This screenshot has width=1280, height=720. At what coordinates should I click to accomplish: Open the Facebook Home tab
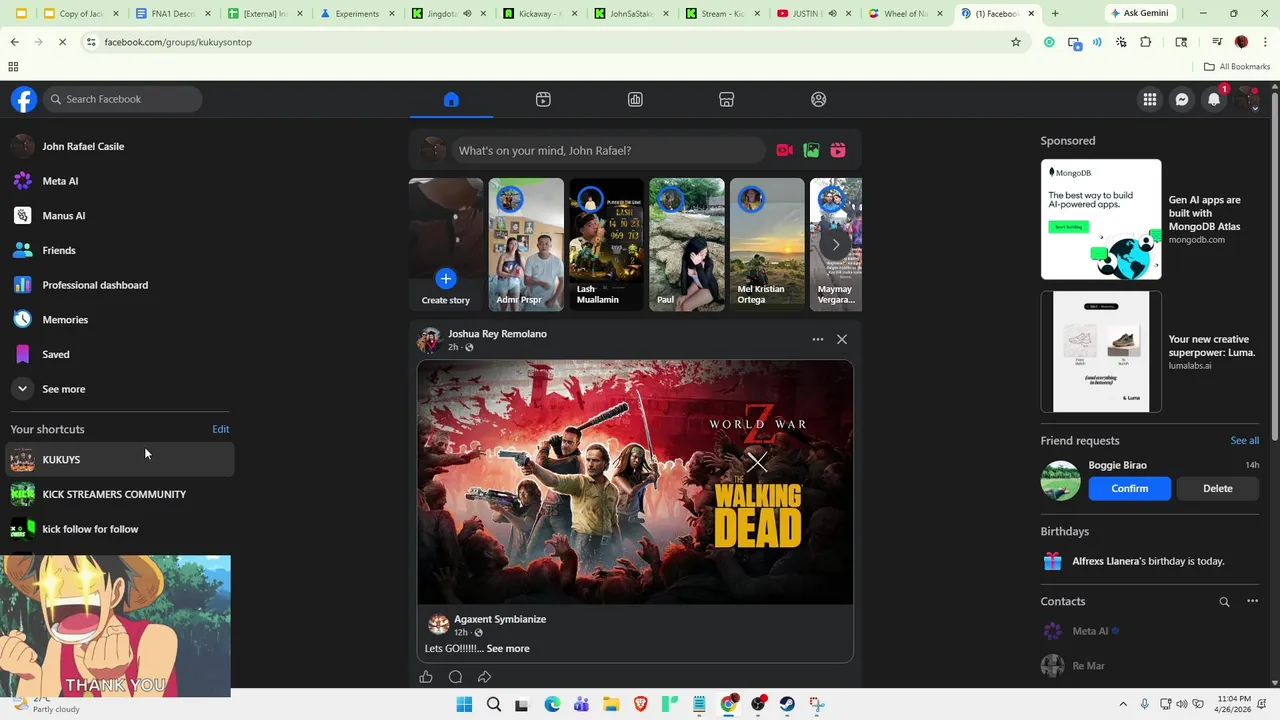pyautogui.click(x=451, y=99)
